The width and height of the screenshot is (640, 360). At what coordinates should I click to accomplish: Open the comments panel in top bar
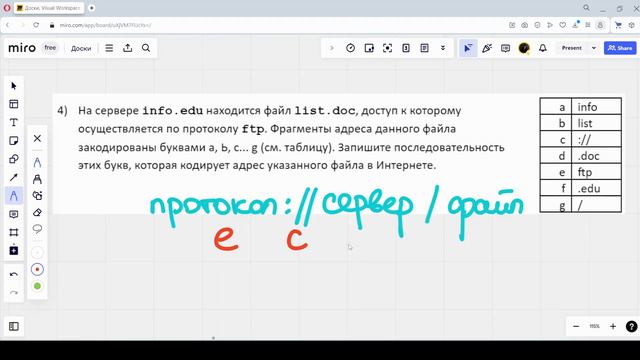point(505,48)
